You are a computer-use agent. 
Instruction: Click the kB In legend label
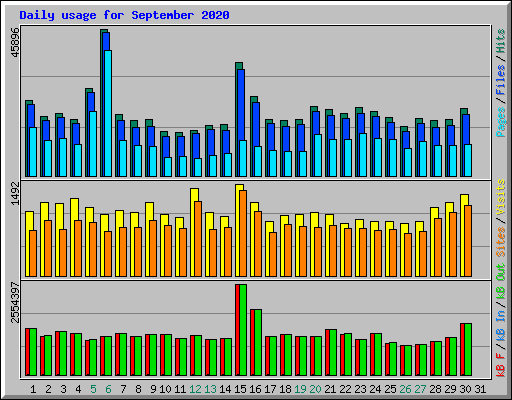pyautogui.click(x=501, y=325)
